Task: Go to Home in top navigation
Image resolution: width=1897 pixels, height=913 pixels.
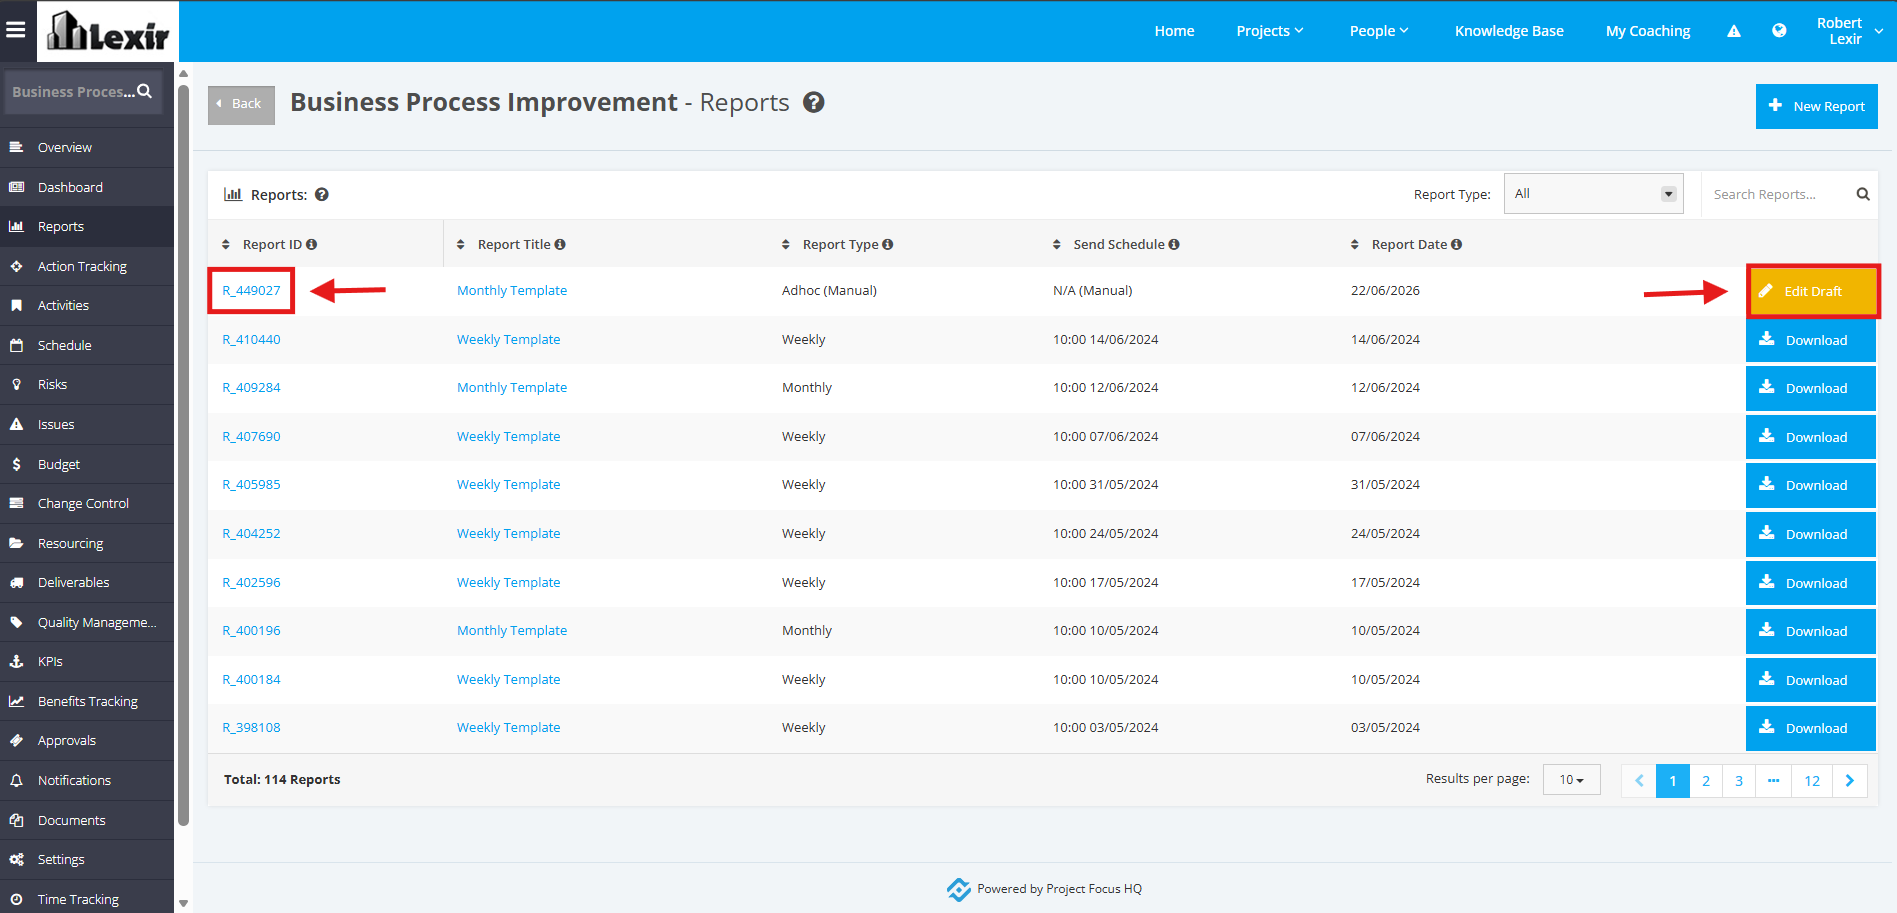Action: coord(1174,31)
